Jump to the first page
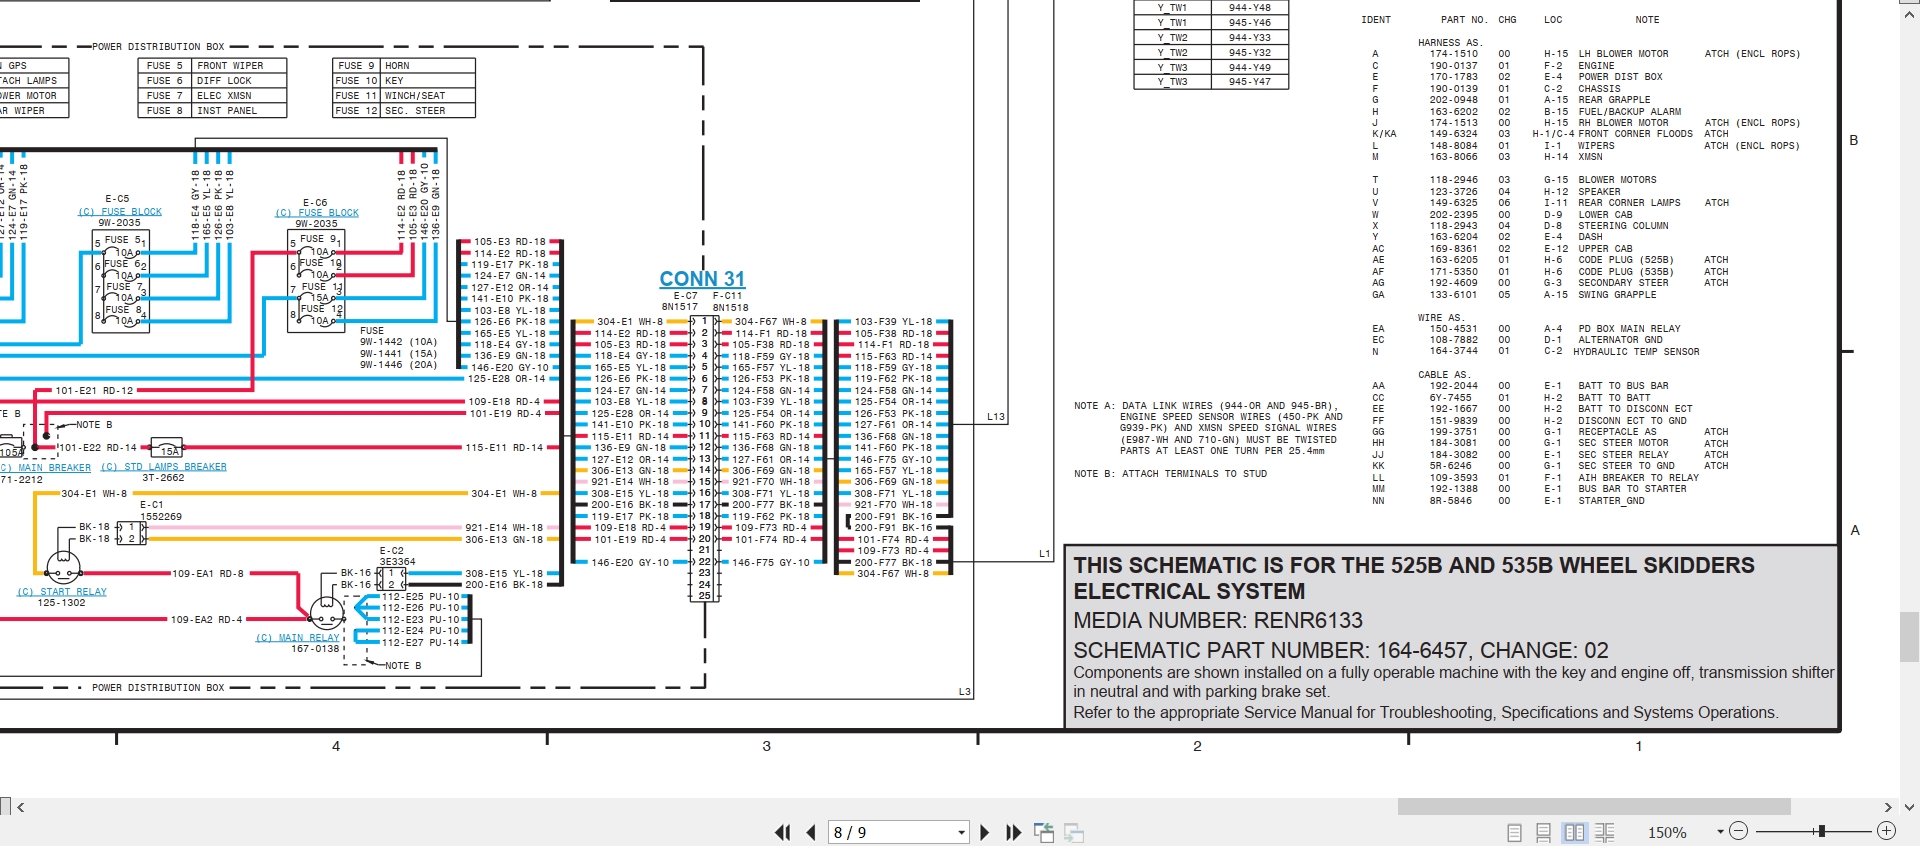Viewport: 1920px width, 846px height. 783,832
